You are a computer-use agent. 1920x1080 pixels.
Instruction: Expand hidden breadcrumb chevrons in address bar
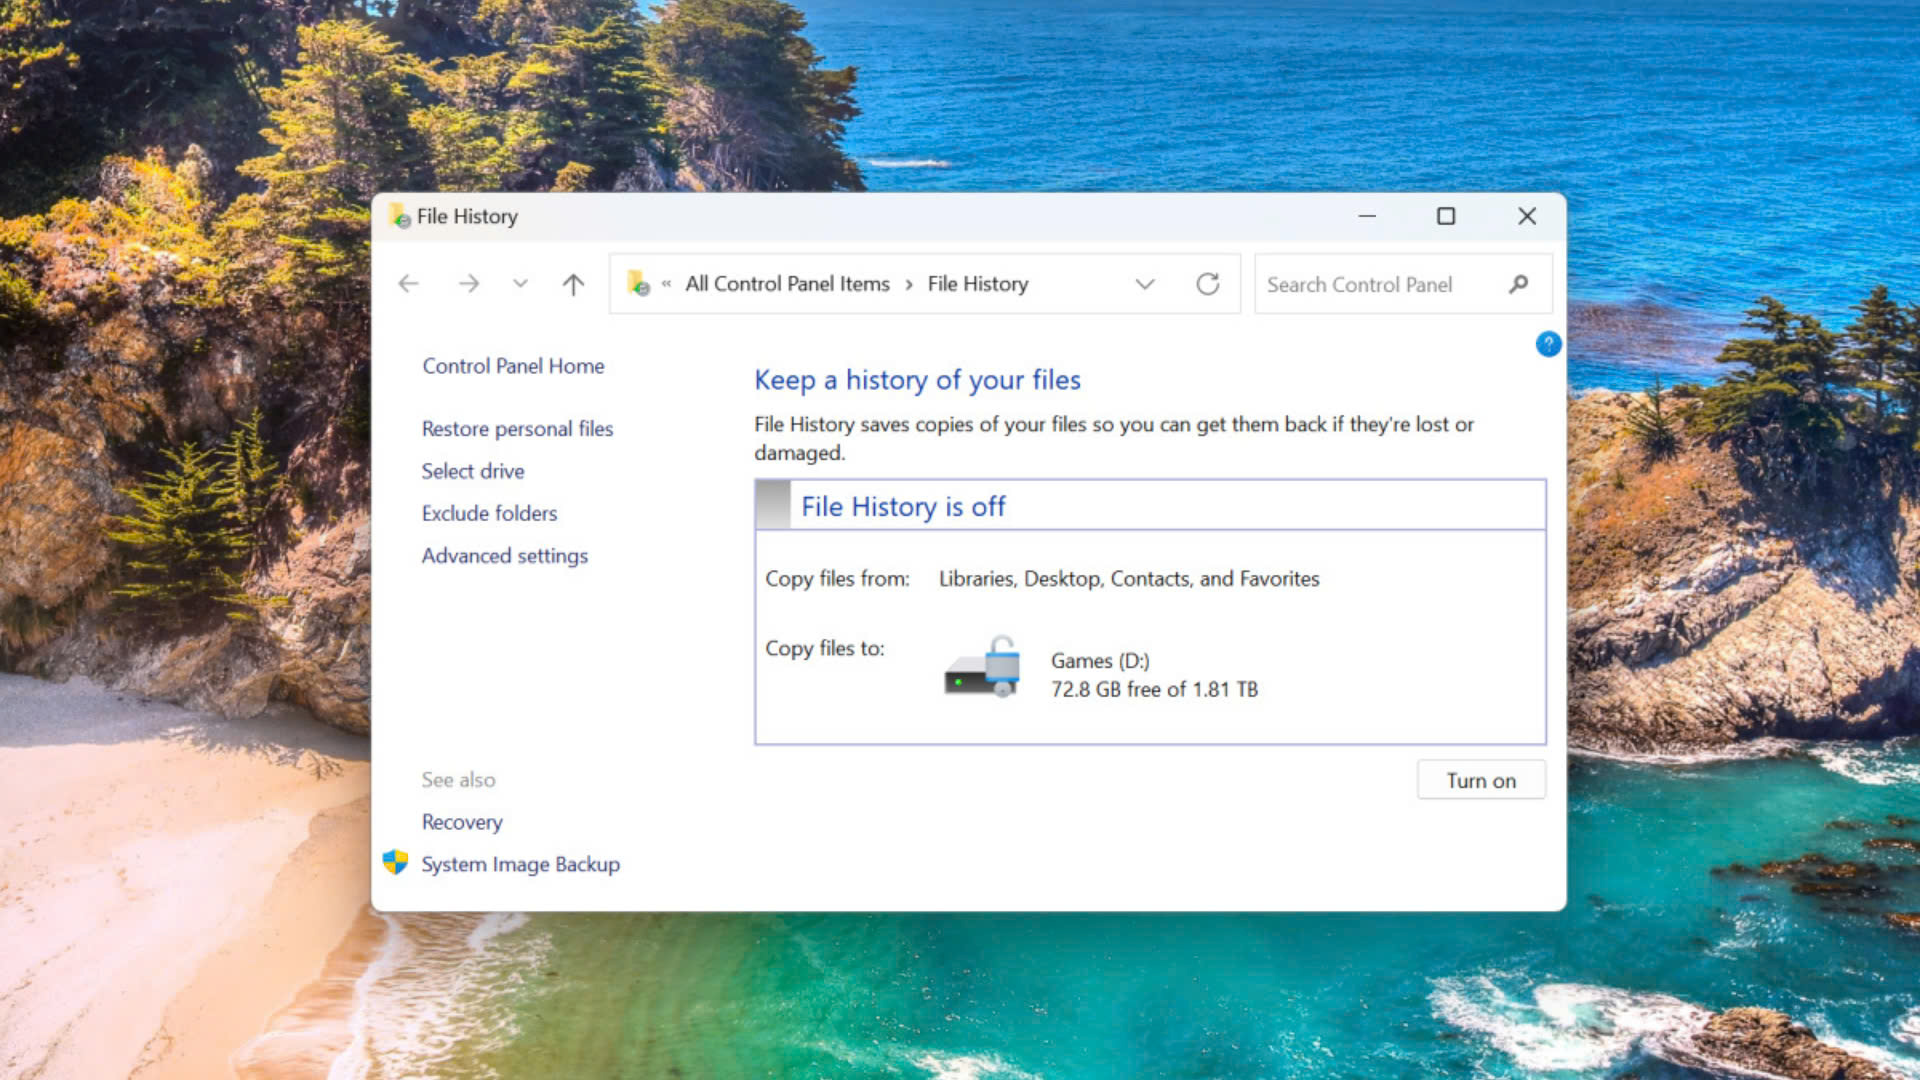[666, 284]
